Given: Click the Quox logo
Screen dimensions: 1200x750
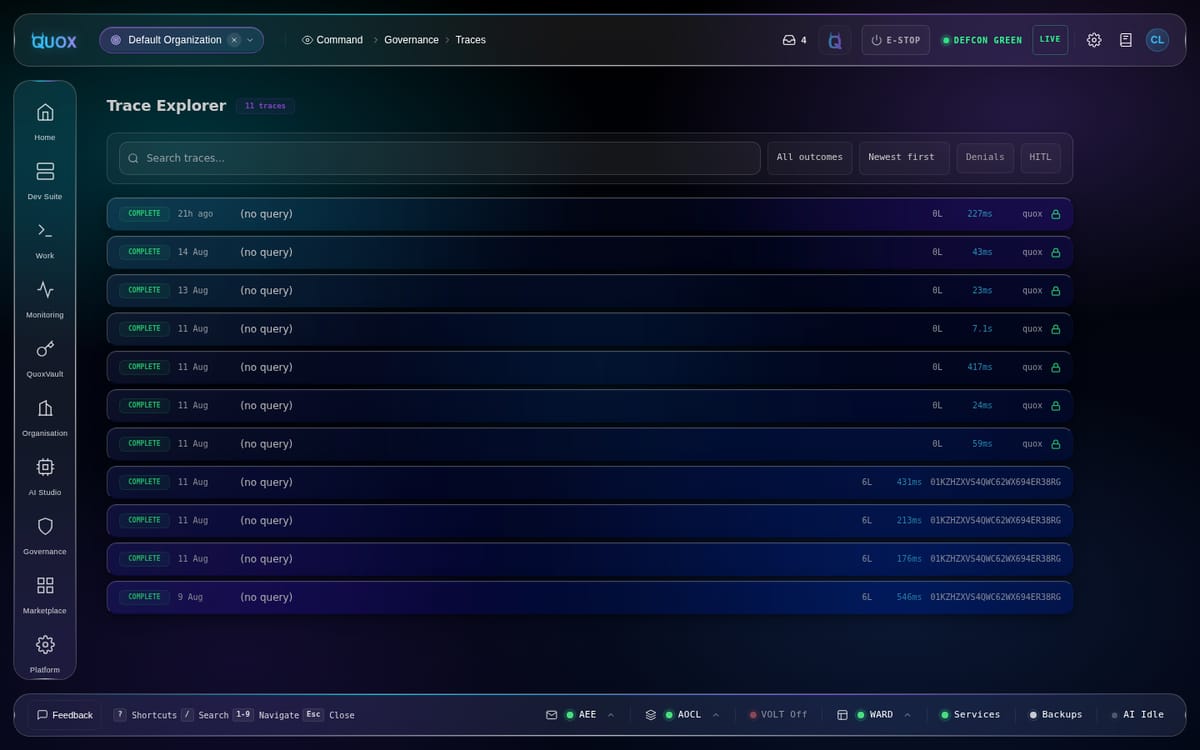Looking at the screenshot, I should tap(53, 40).
